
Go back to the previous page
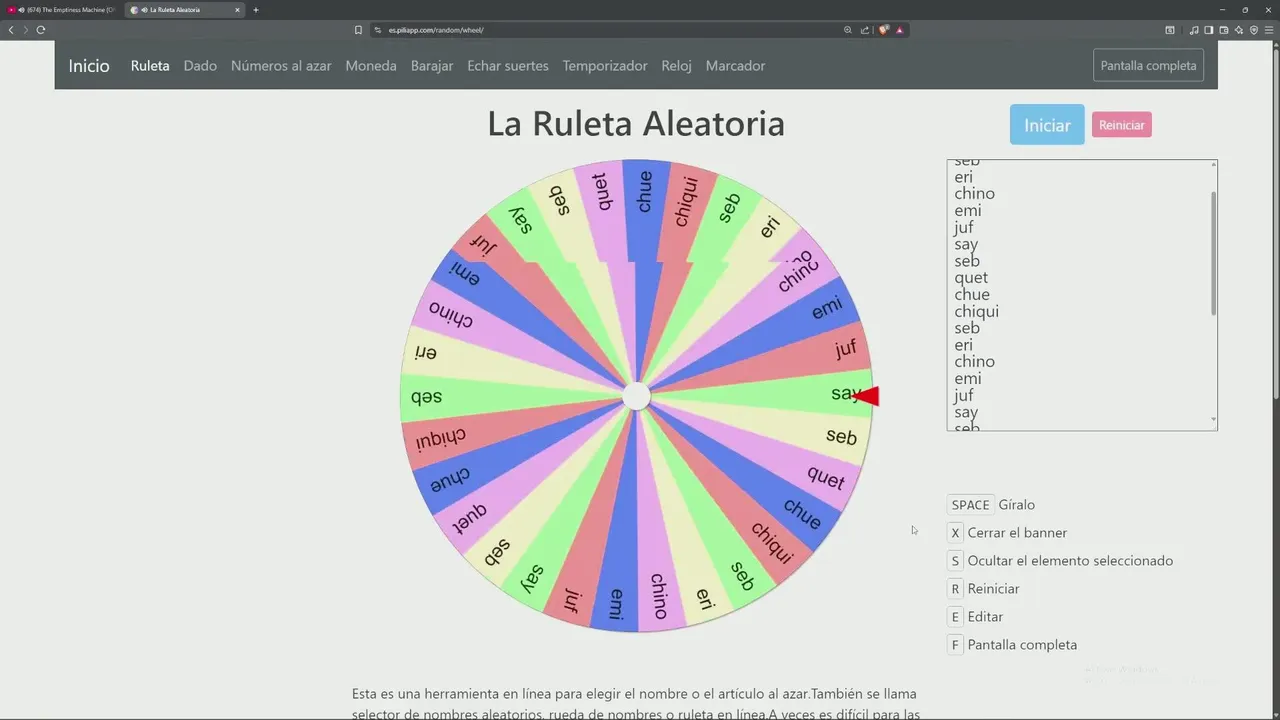point(11,30)
